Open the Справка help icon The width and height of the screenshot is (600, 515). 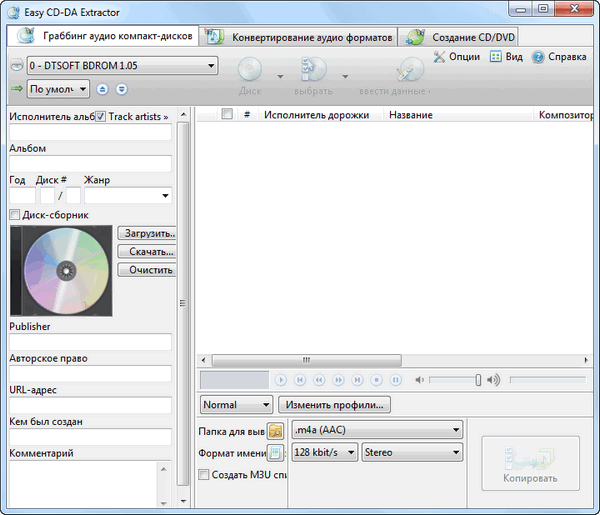pyautogui.click(x=538, y=57)
